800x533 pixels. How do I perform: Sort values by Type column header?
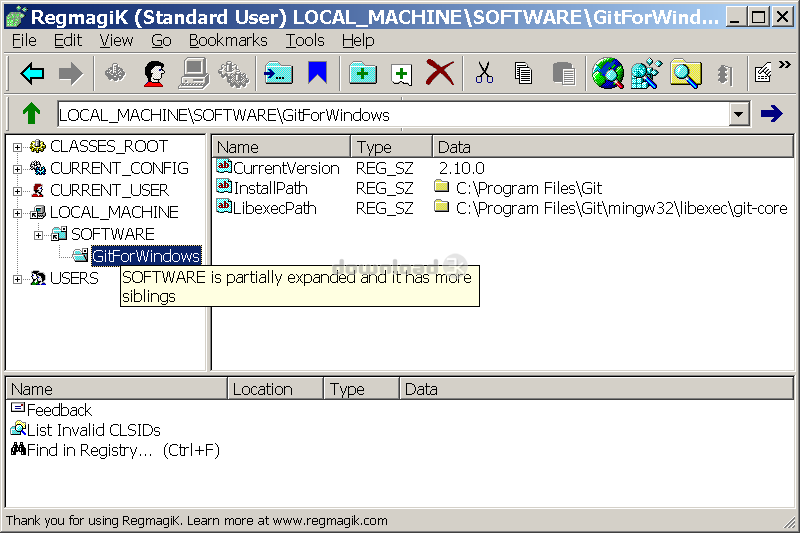391,147
